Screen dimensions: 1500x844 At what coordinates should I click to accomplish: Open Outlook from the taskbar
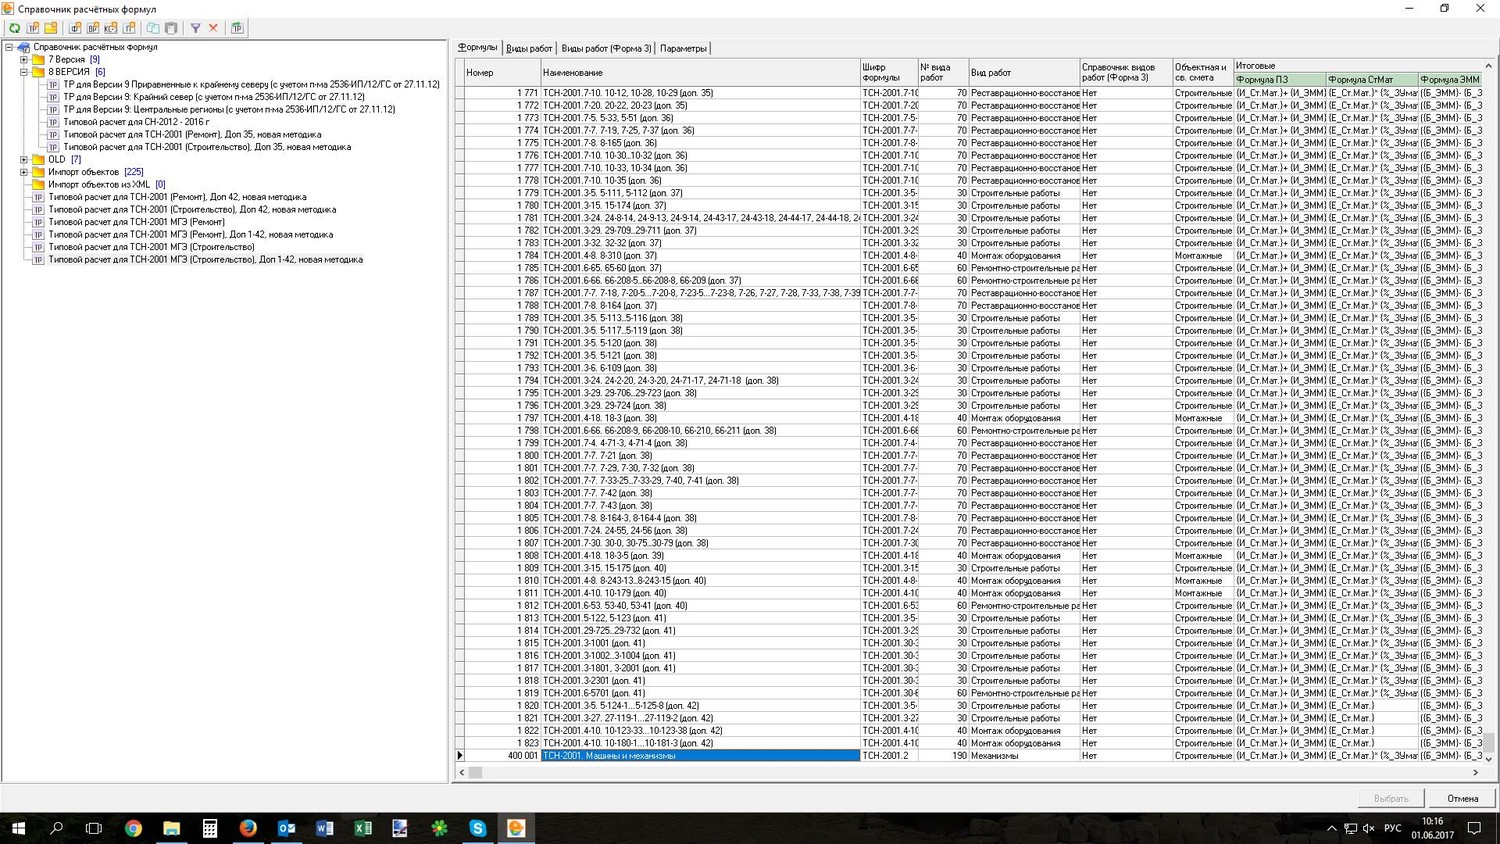pyautogui.click(x=286, y=828)
